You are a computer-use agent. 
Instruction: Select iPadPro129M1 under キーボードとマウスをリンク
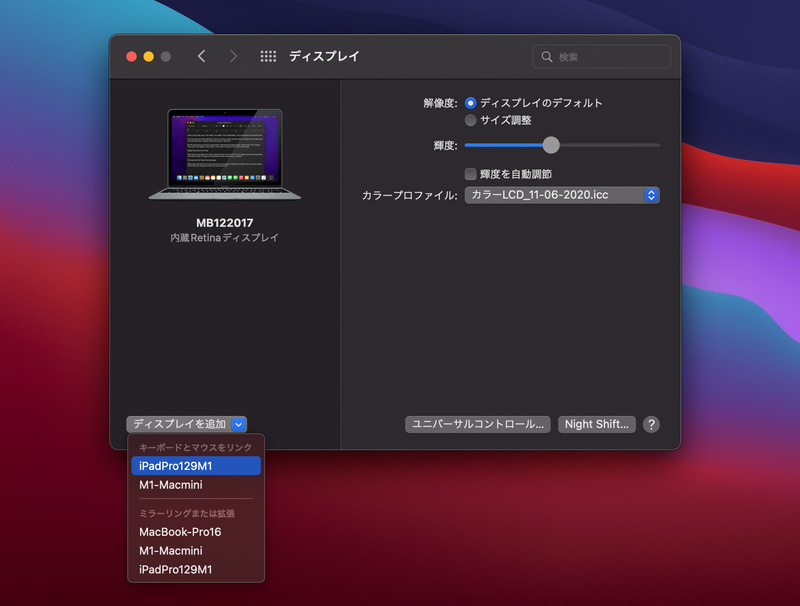(x=195, y=465)
